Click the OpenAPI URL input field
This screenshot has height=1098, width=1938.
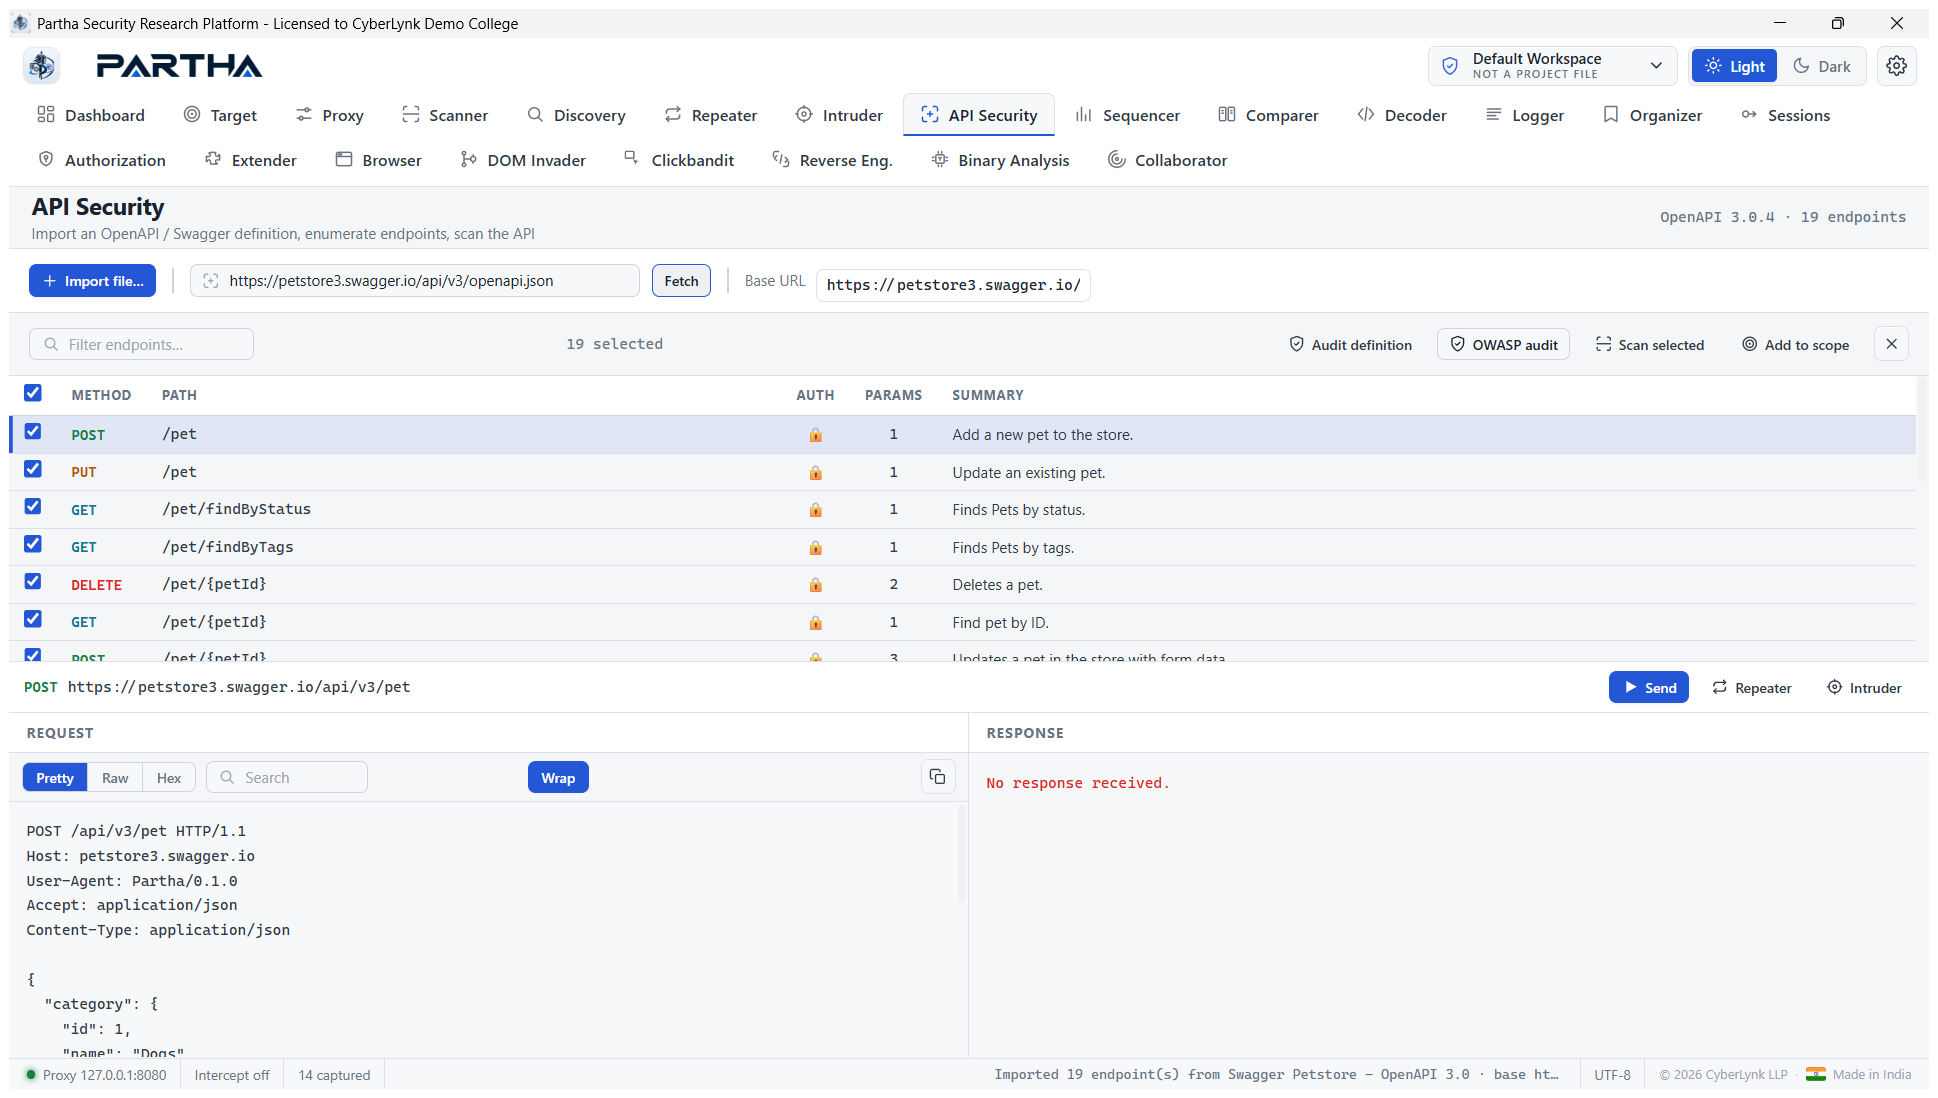415,281
